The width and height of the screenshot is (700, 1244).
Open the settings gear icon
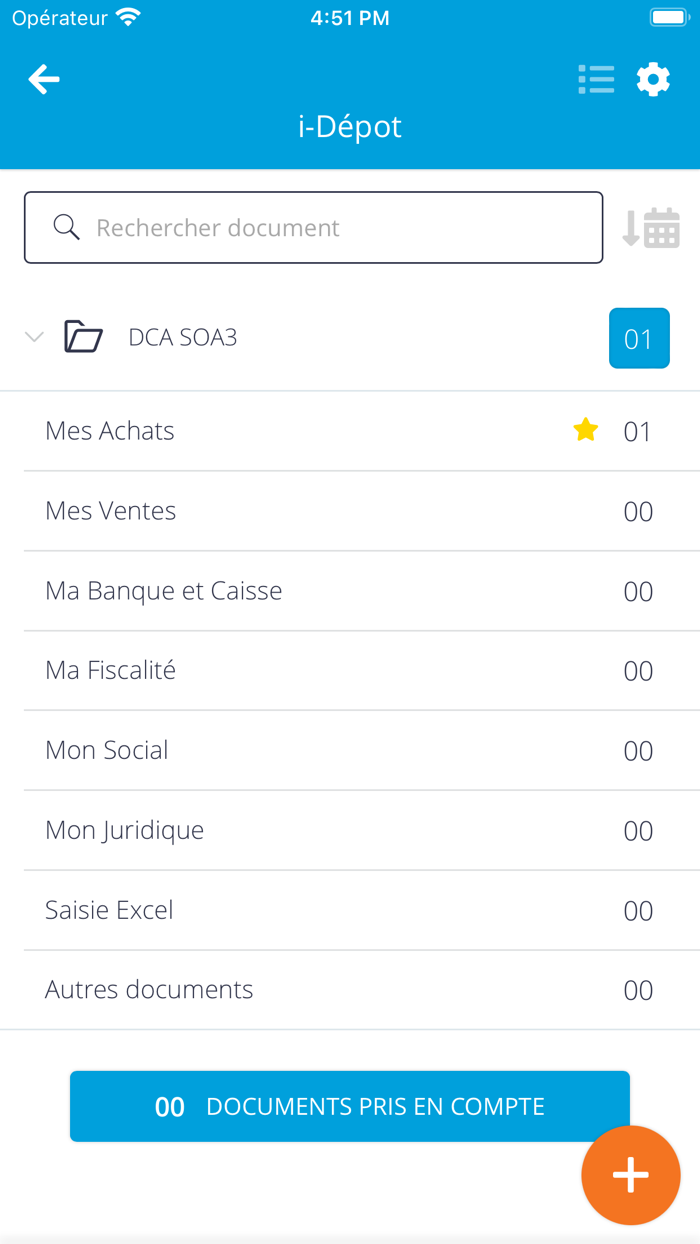pos(653,79)
